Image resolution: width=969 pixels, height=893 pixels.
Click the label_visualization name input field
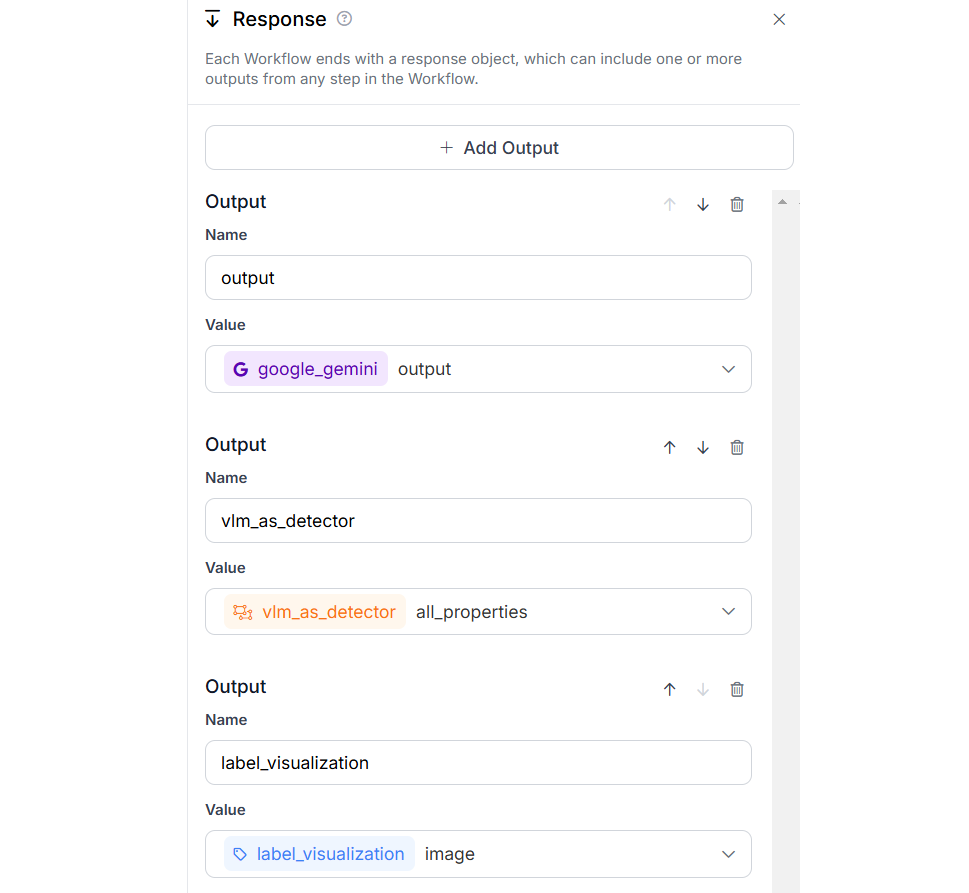tap(478, 762)
